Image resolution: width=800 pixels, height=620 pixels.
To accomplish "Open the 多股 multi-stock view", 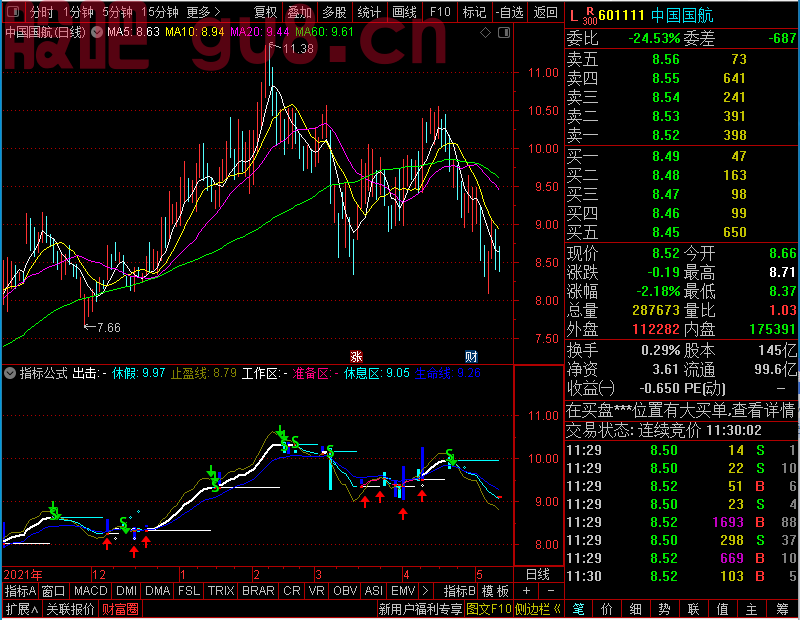I will 334,12.
